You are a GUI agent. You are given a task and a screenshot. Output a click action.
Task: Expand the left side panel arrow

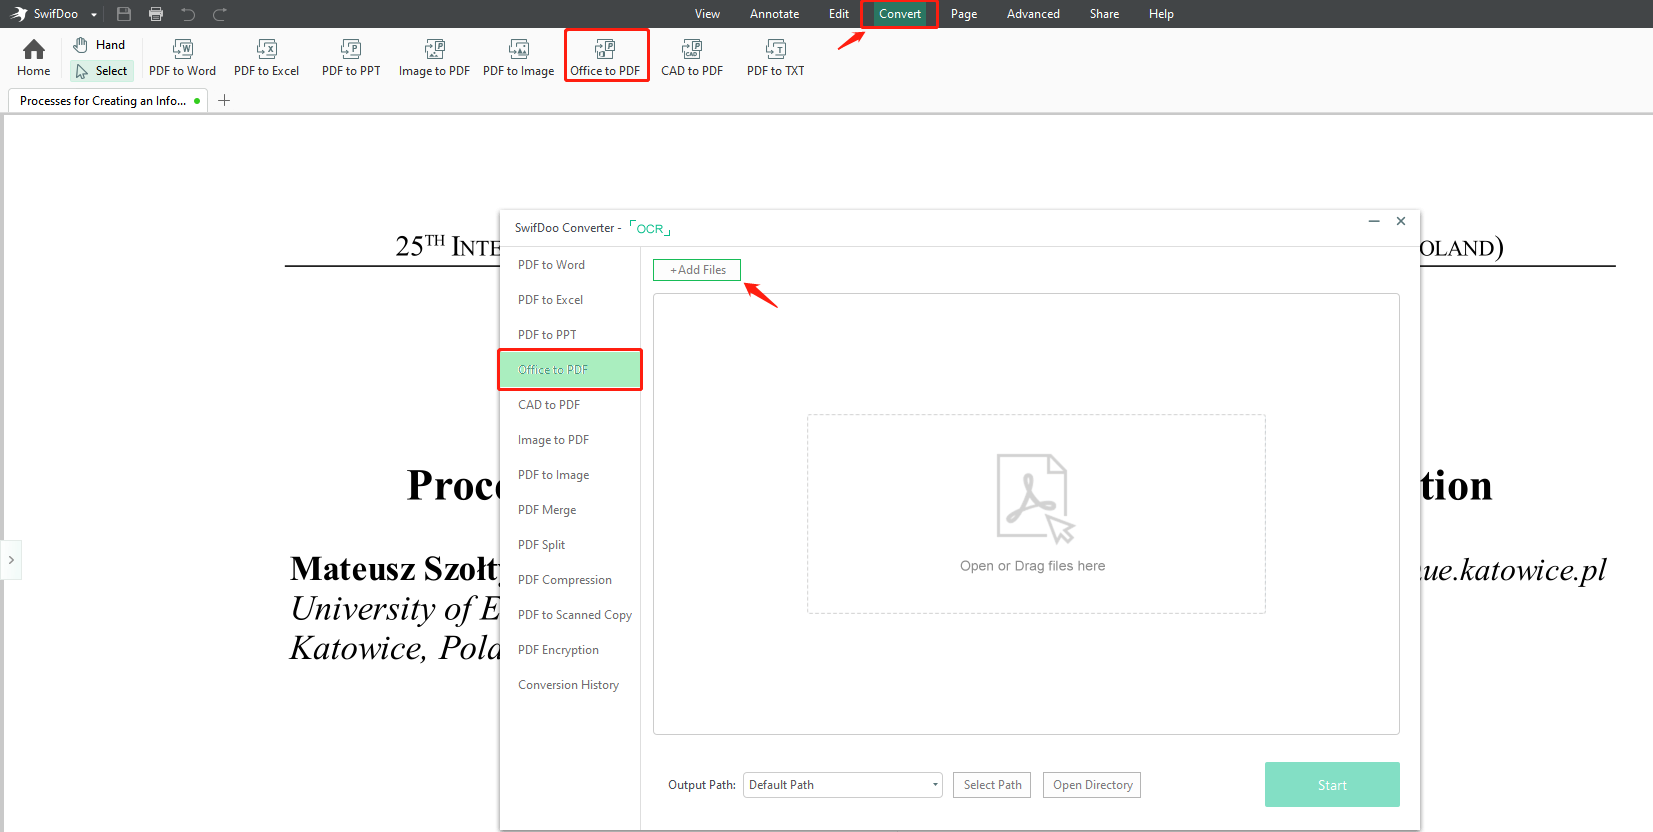coord(11,560)
